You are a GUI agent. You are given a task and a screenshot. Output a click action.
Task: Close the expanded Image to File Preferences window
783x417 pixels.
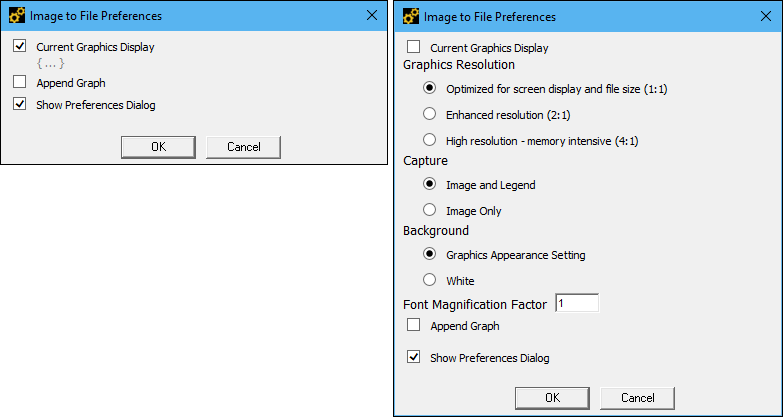click(x=765, y=16)
